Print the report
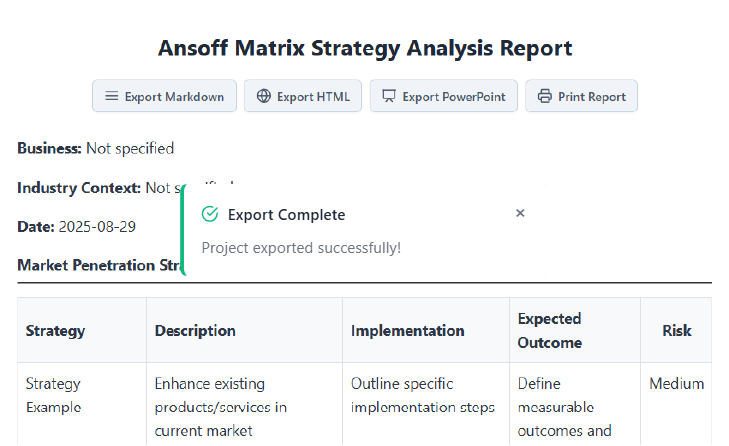The height and width of the screenshot is (446, 729). click(x=581, y=96)
